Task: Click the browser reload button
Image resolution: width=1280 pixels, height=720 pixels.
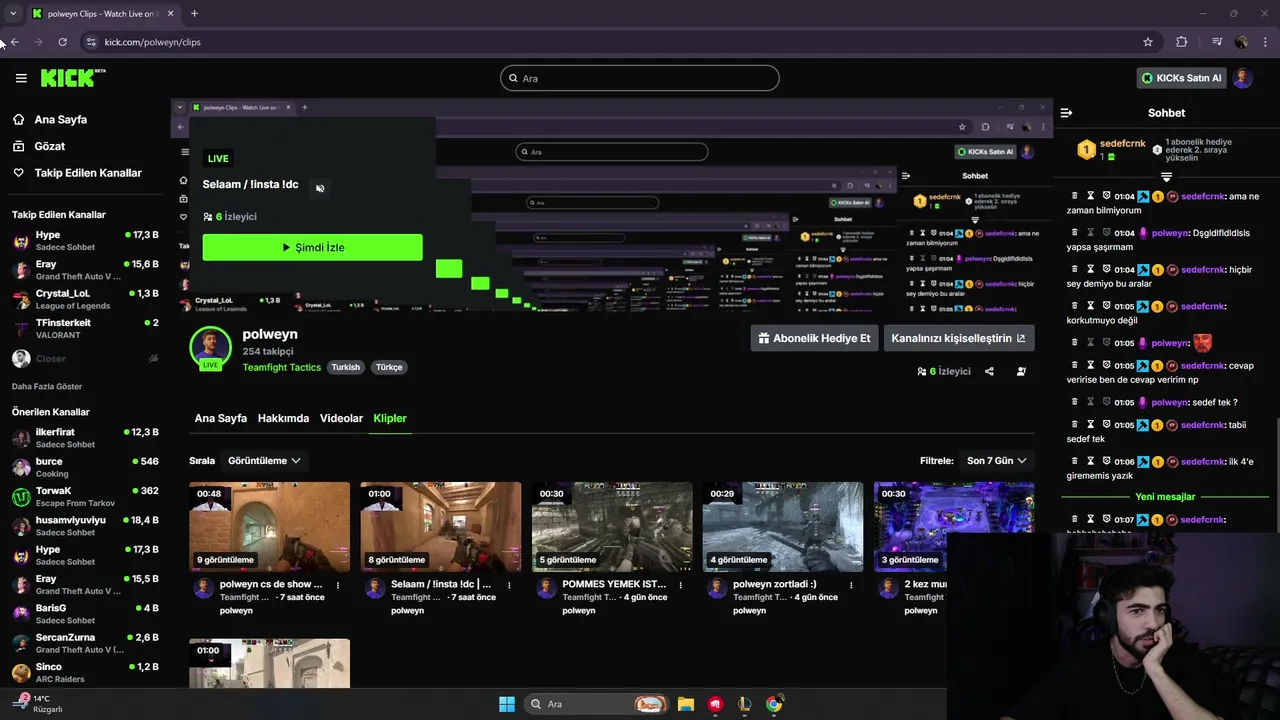Action: tap(62, 42)
